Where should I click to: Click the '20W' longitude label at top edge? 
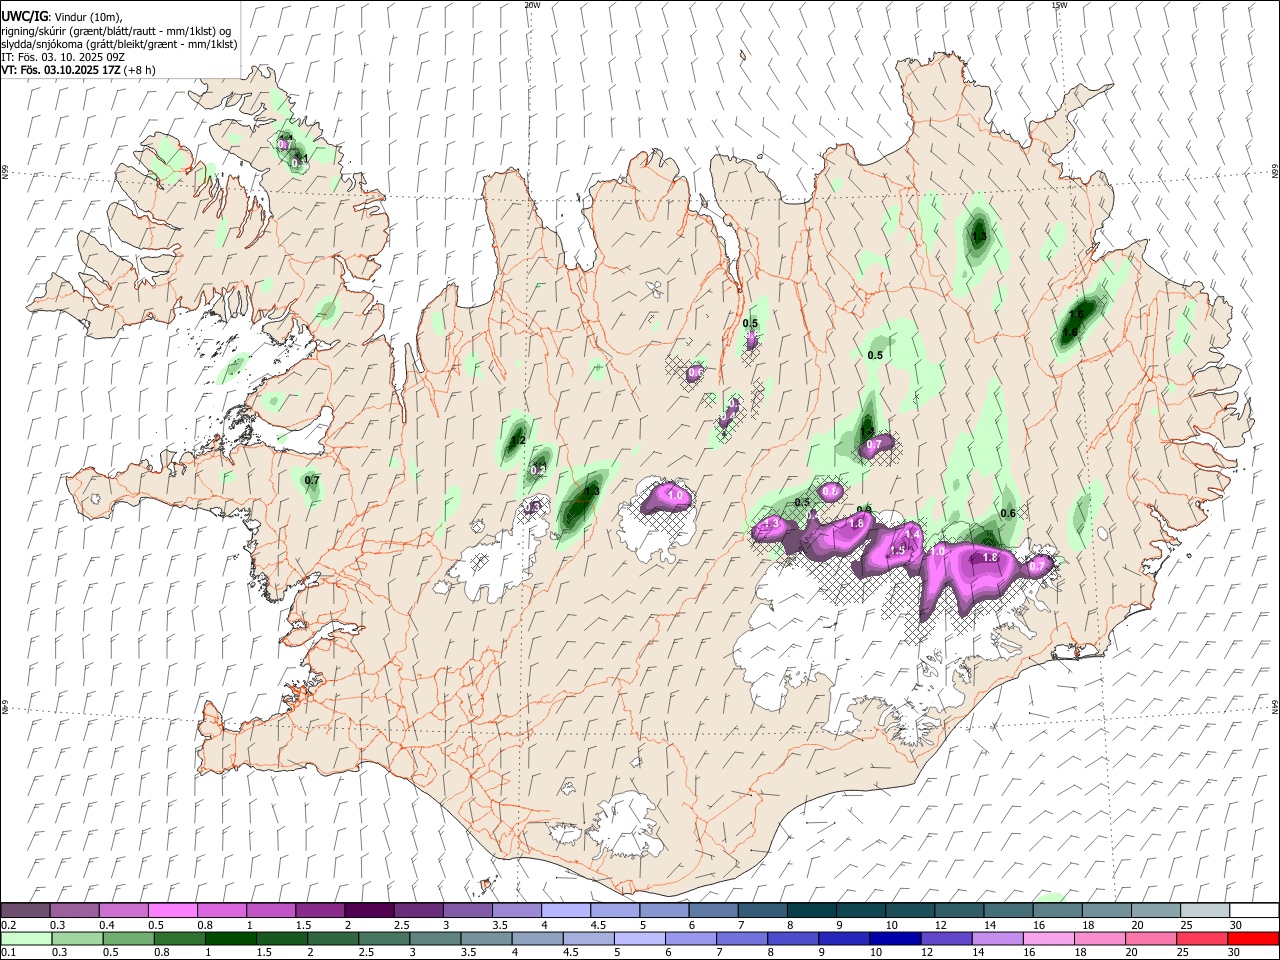click(532, 5)
